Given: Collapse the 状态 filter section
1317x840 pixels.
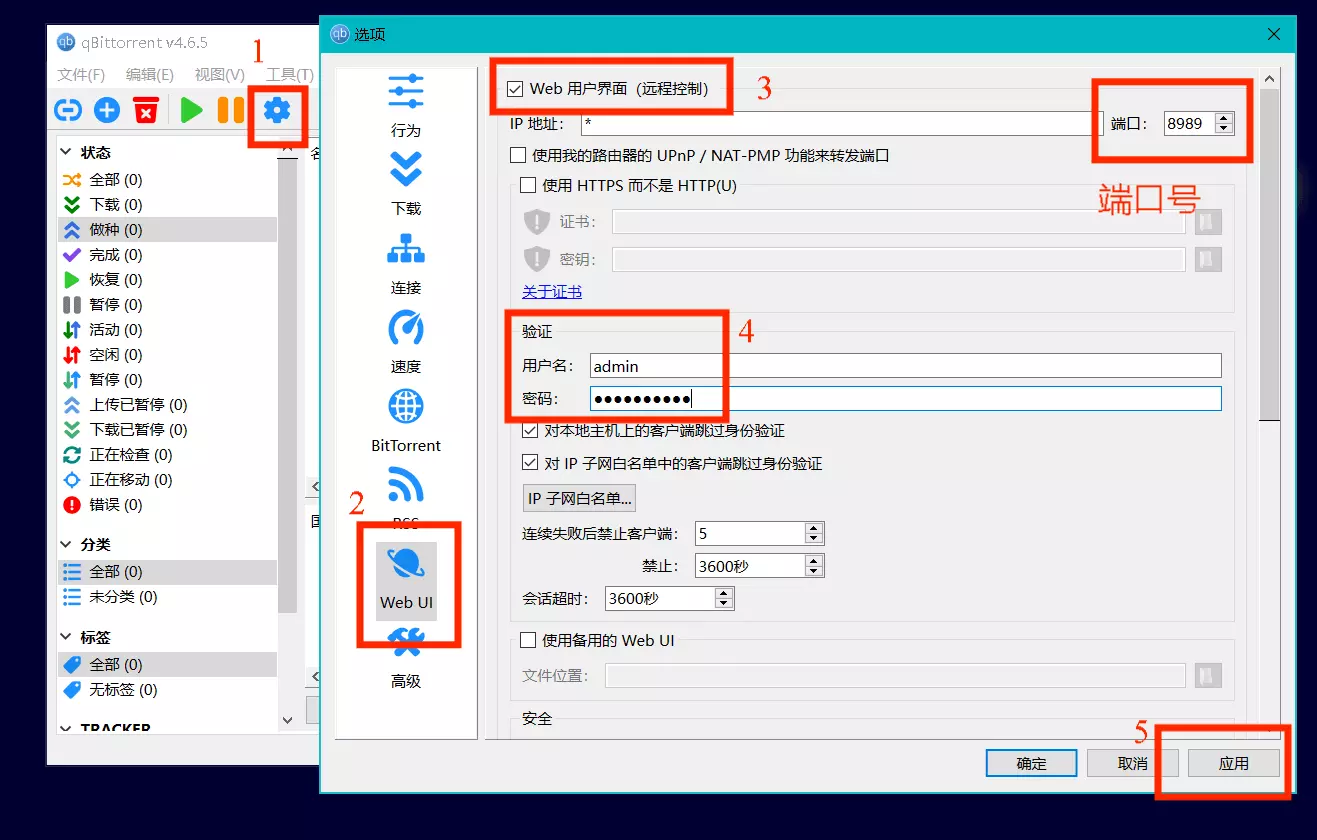Looking at the screenshot, I should [66, 153].
